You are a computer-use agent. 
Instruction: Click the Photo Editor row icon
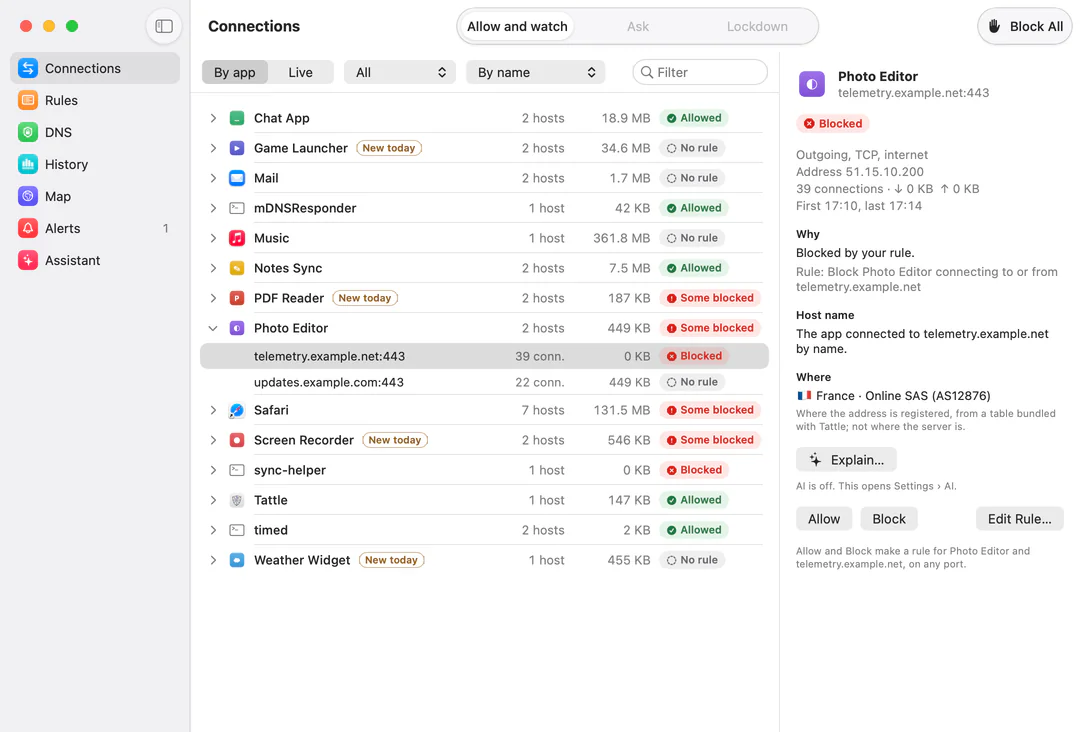[x=237, y=328]
